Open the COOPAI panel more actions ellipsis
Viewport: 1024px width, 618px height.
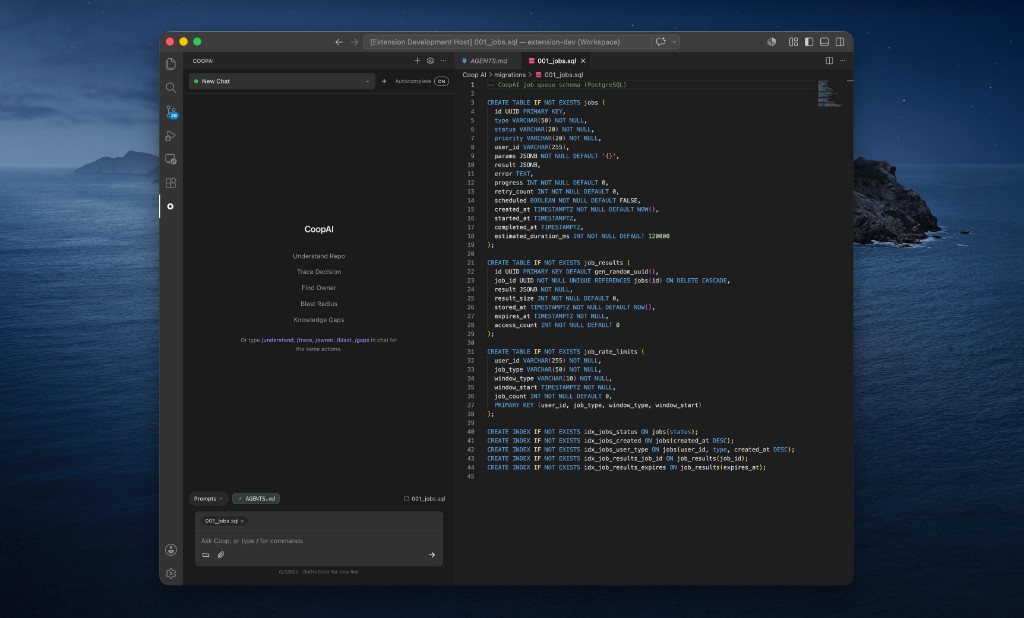[443, 61]
